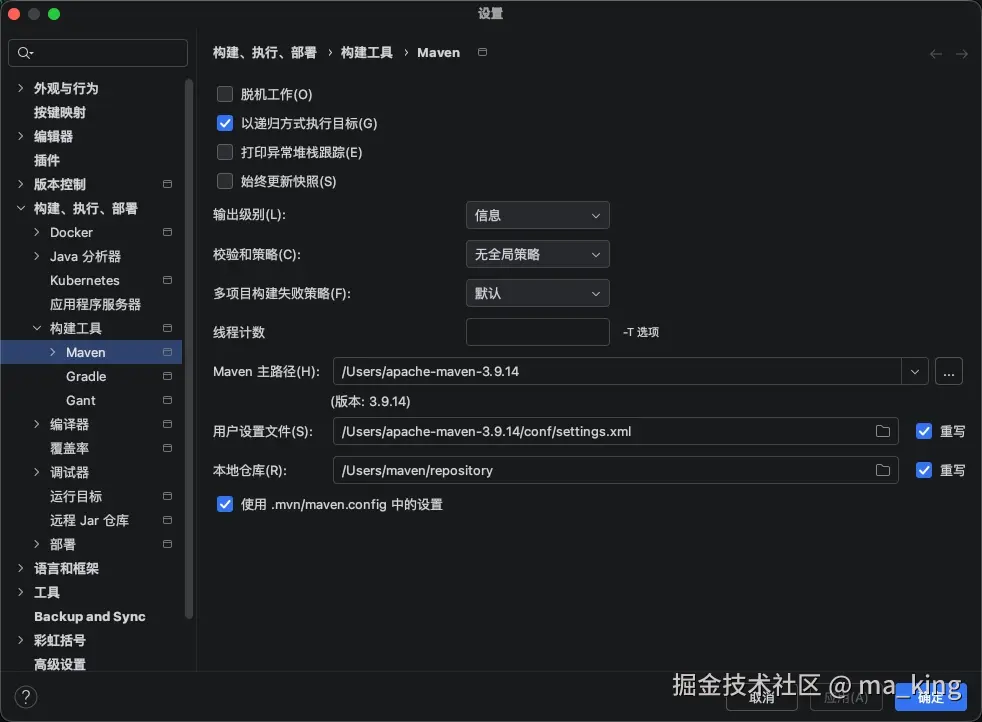
Task: Click the -T 选项 label
Action: click(641, 332)
